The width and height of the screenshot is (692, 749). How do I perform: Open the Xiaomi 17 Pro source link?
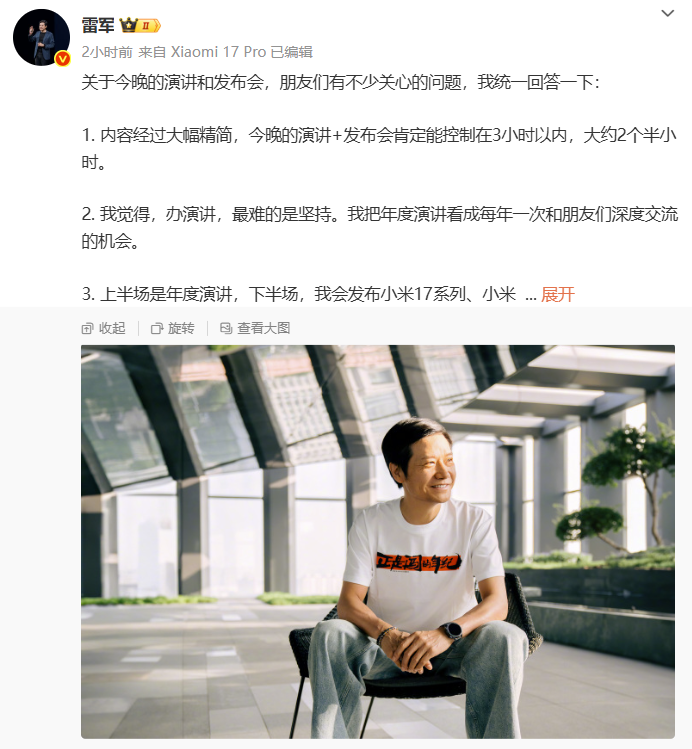(218, 52)
